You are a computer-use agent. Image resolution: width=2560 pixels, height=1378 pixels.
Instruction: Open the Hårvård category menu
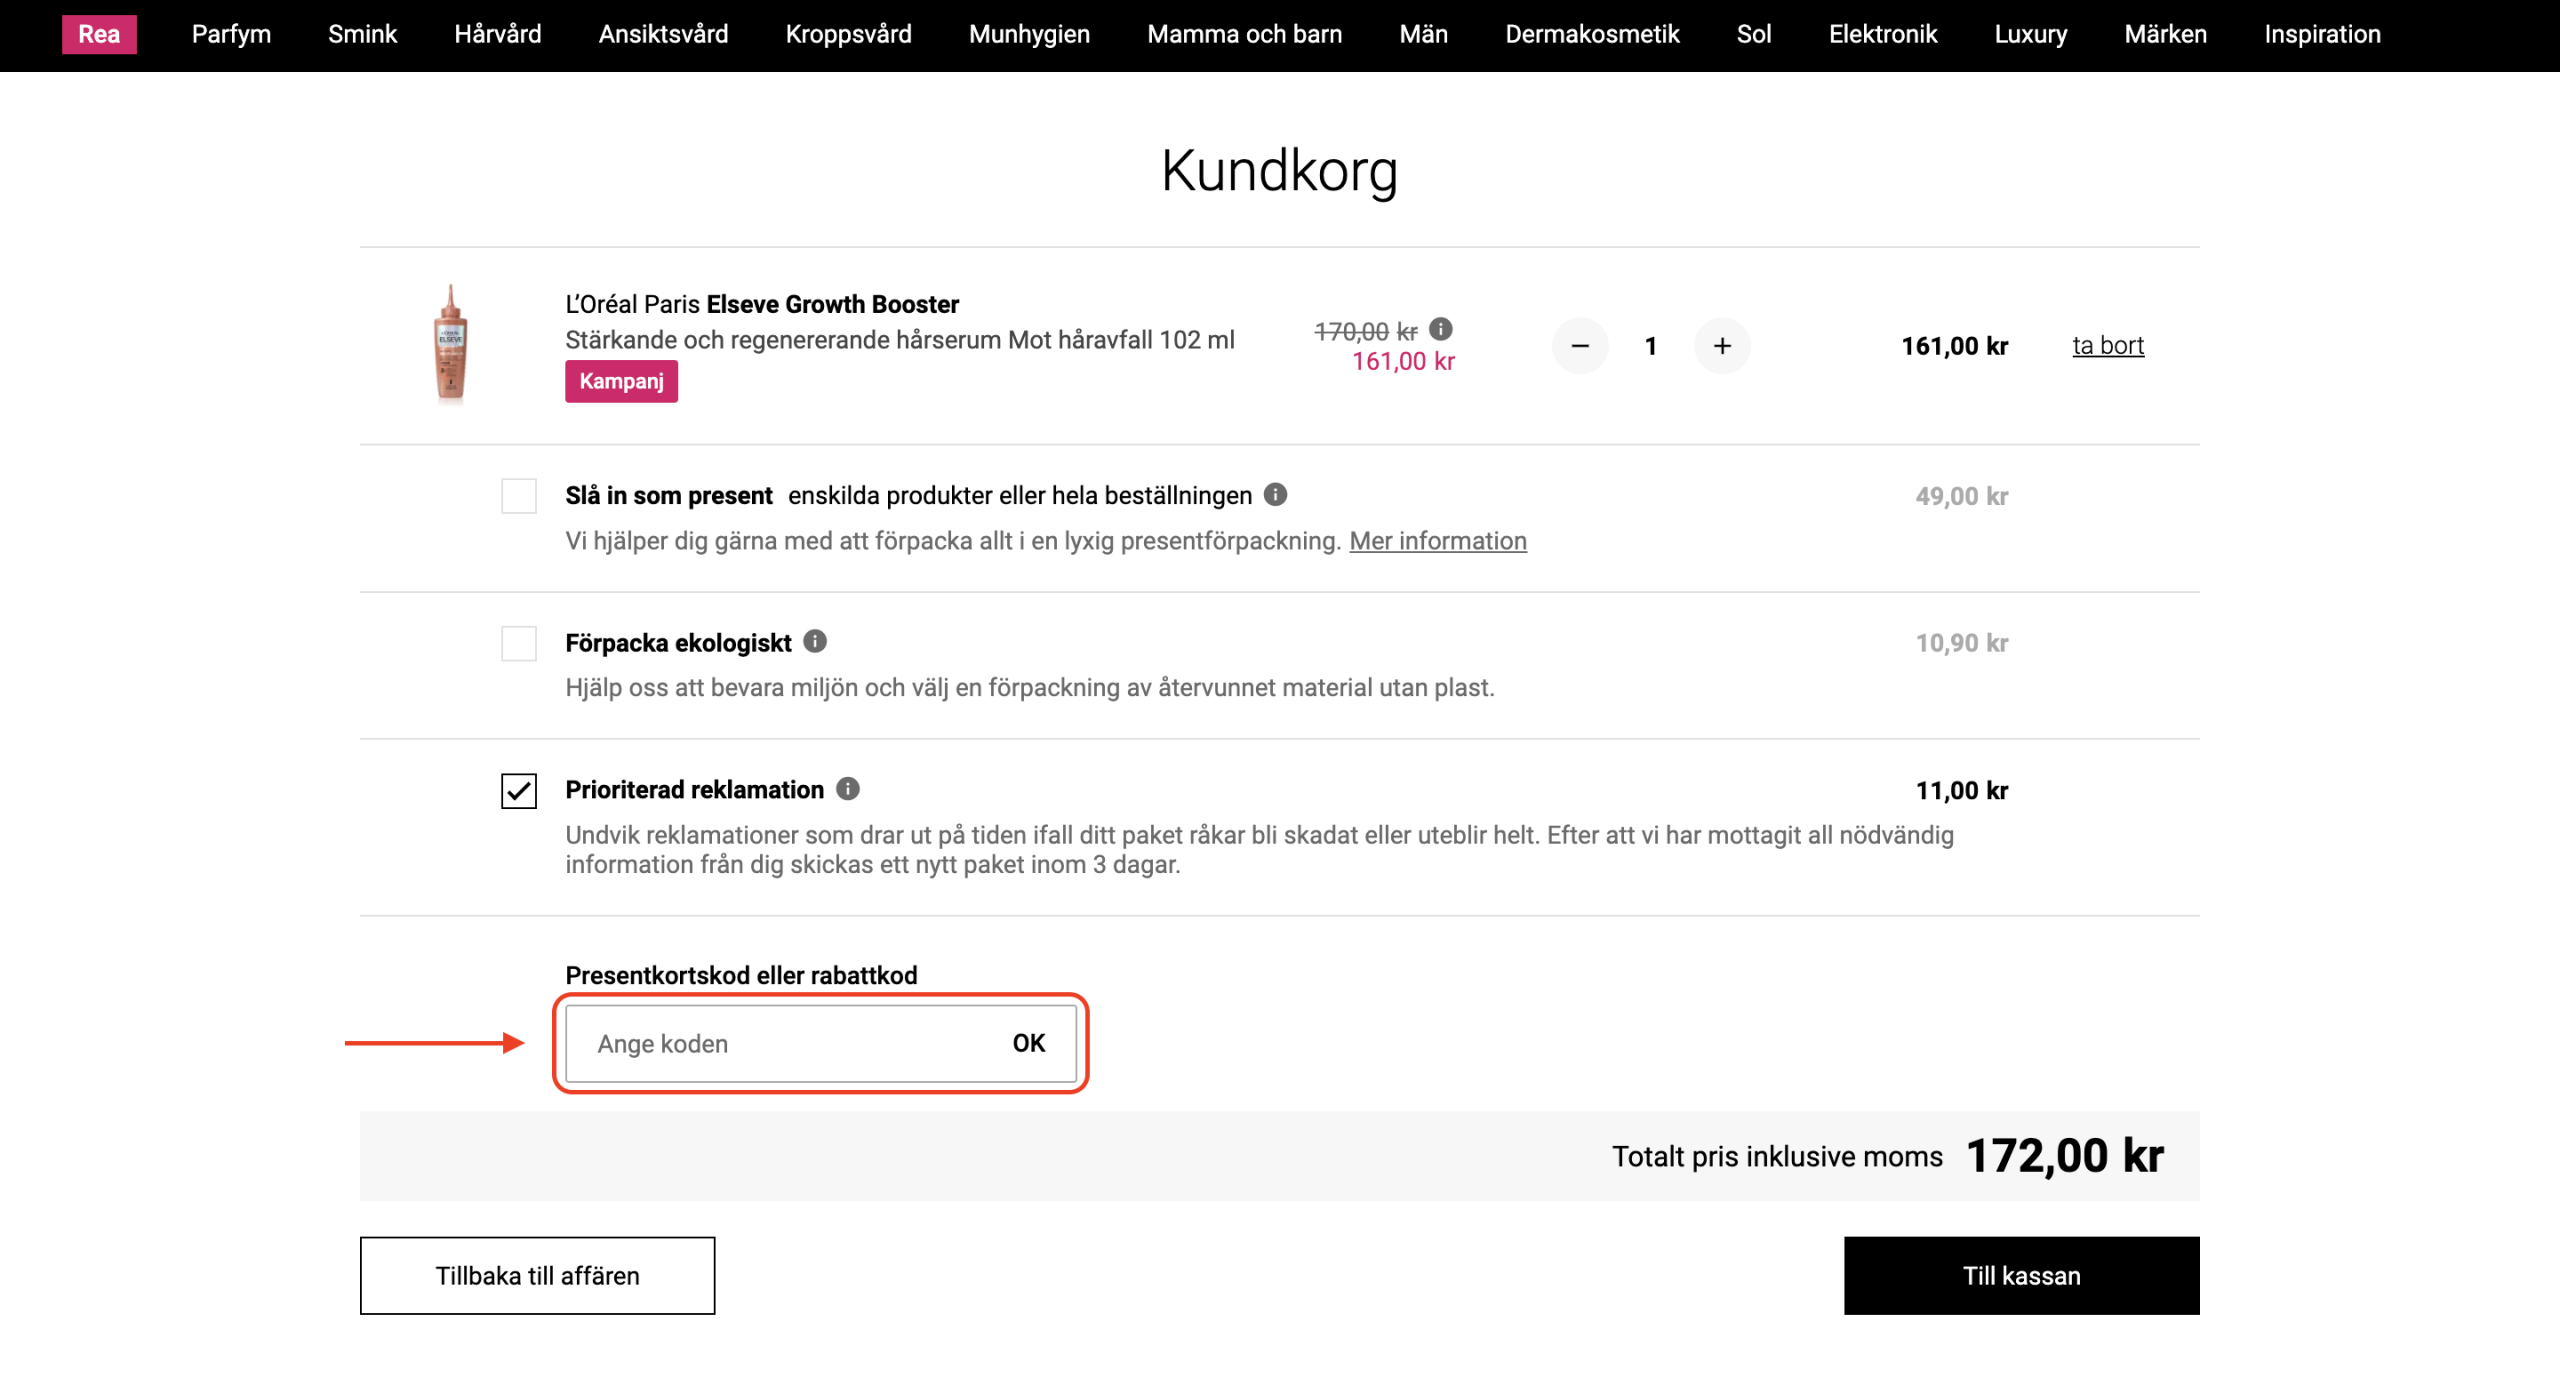[498, 34]
